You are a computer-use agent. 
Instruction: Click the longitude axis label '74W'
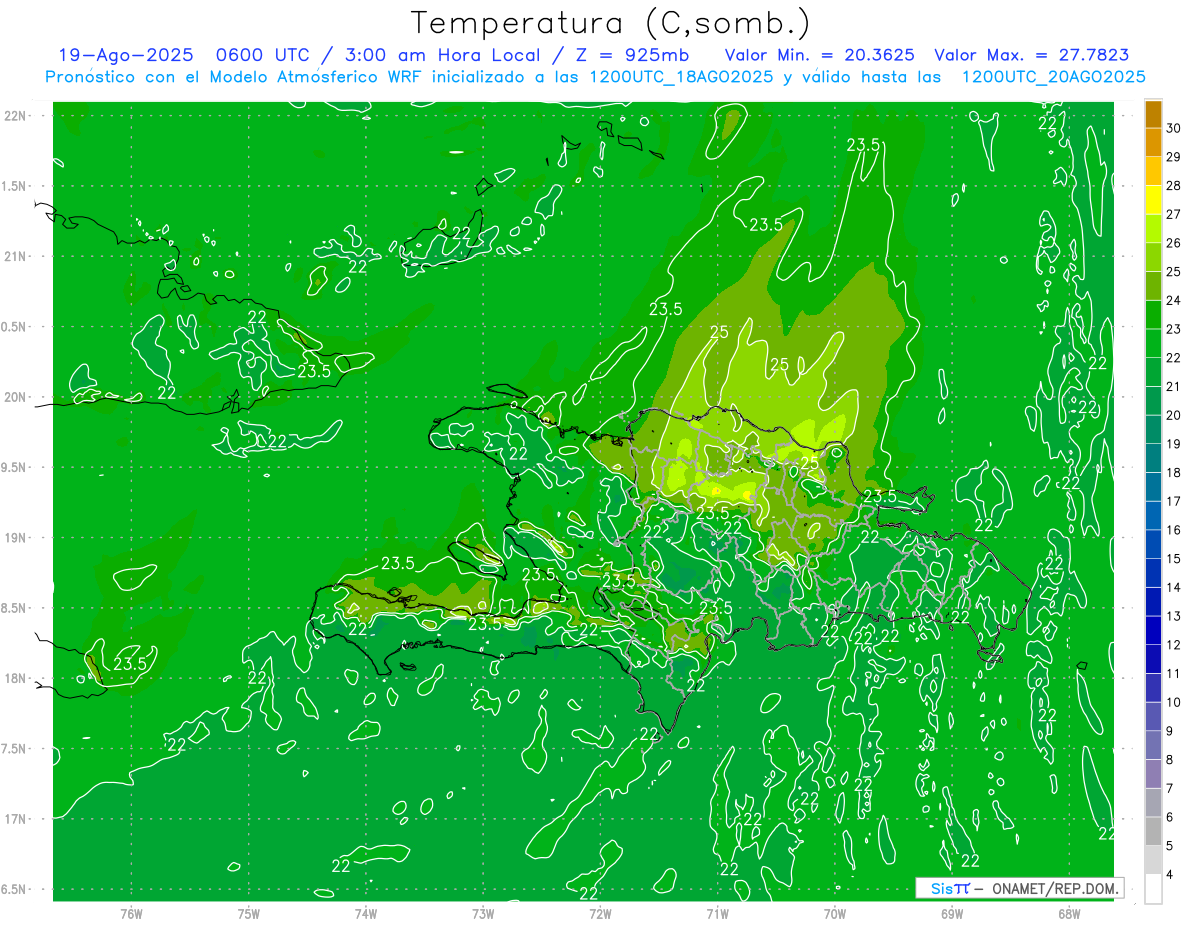366,914
